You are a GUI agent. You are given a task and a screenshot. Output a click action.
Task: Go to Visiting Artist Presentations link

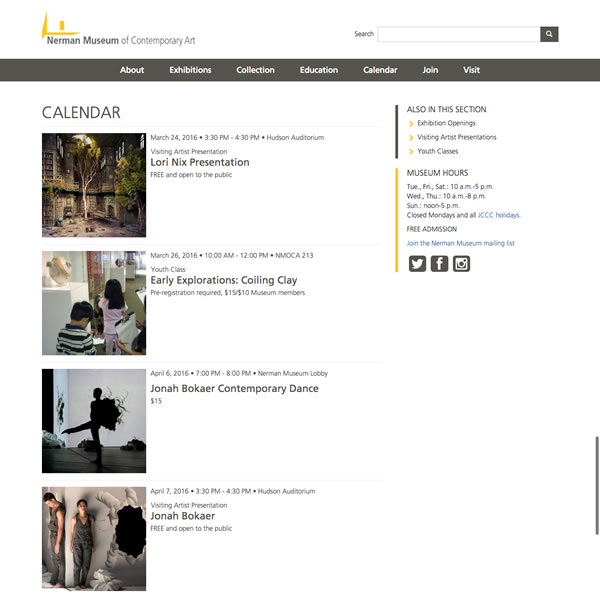[457, 137]
